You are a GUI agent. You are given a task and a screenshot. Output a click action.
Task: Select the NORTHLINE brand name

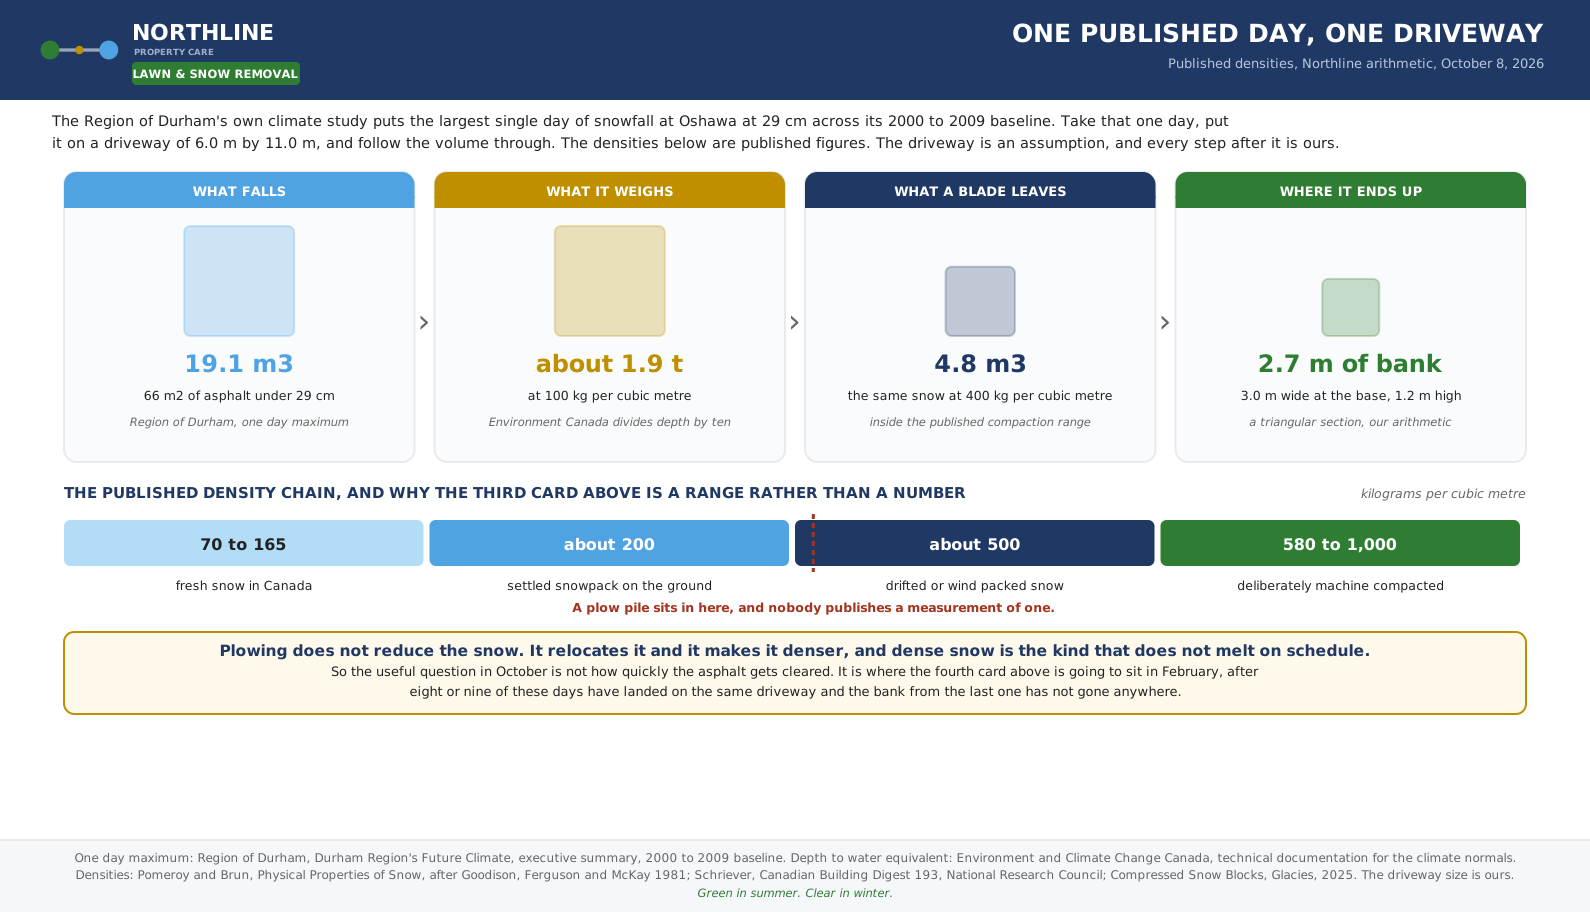click(203, 33)
